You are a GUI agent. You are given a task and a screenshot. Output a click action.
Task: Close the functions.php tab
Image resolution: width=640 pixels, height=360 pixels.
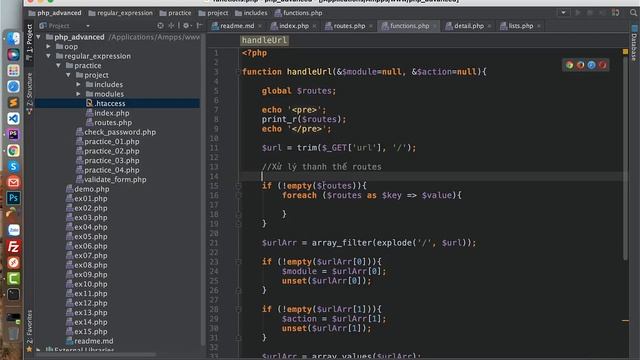coord(435,26)
